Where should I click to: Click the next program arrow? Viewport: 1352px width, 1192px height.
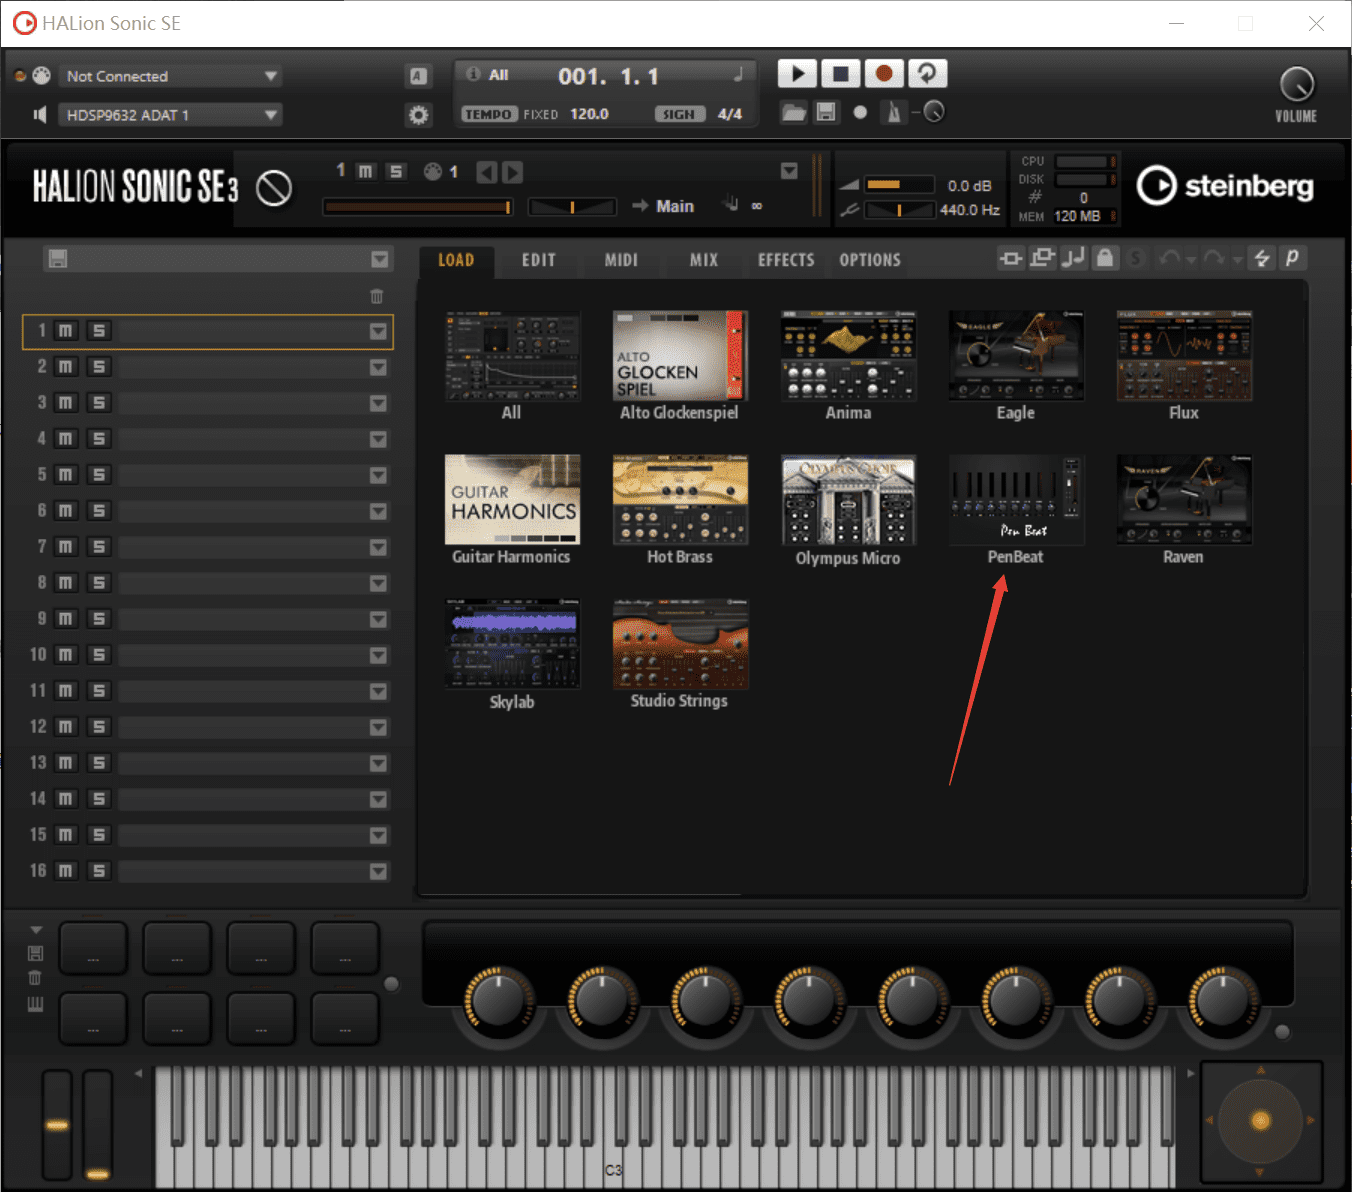coord(513,173)
